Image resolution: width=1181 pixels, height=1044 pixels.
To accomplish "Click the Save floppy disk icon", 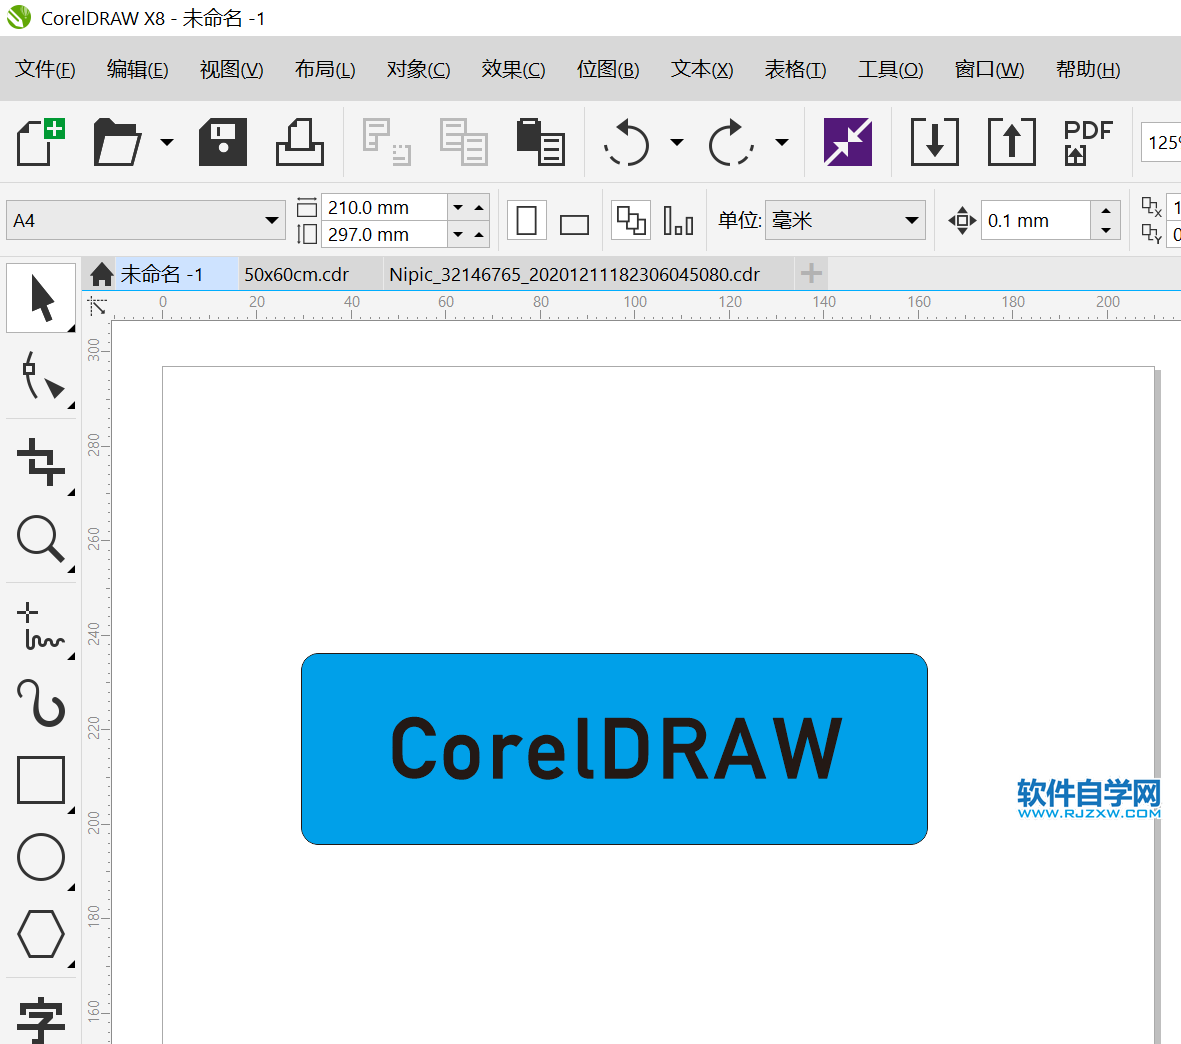I will point(223,142).
